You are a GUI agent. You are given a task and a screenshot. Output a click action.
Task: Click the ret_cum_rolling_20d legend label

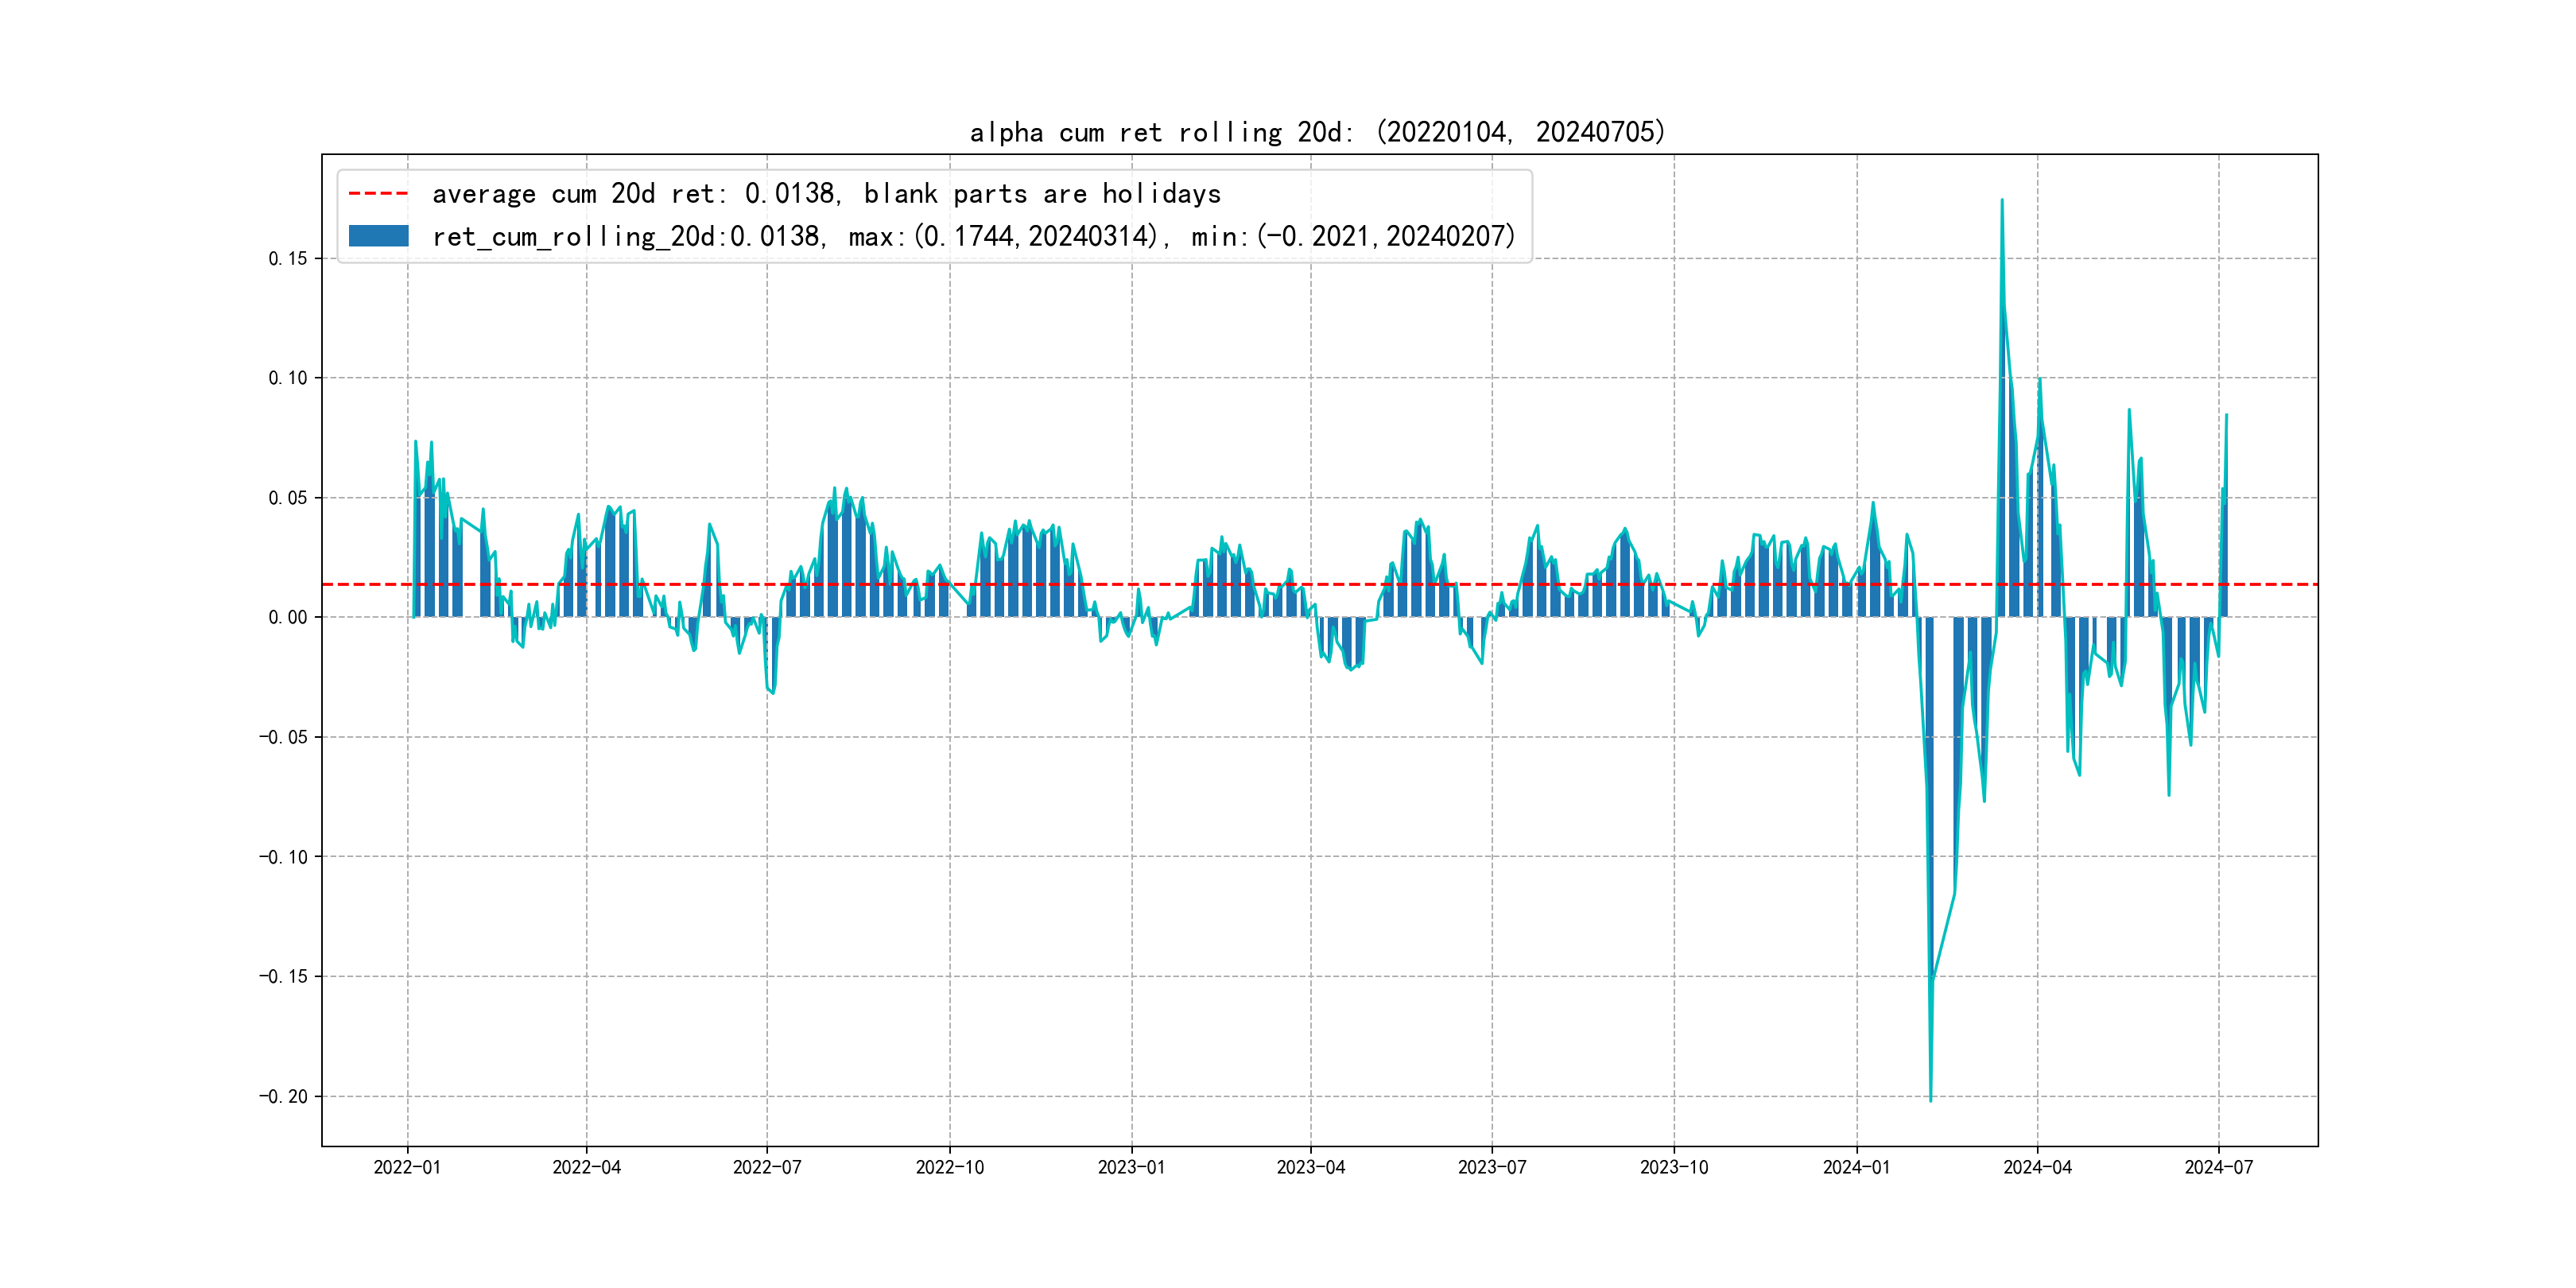point(973,236)
